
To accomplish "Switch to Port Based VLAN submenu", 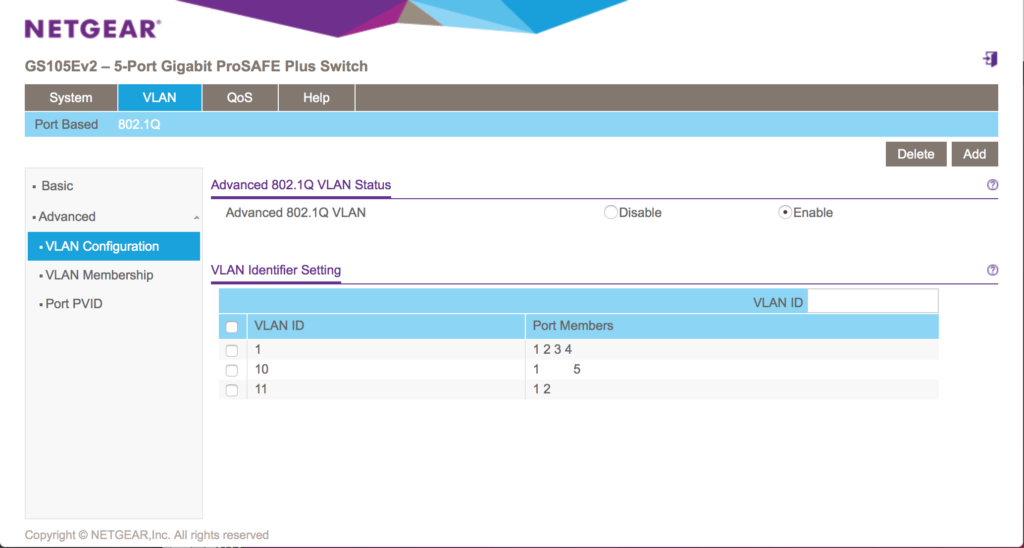I will click(x=66, y=124).
